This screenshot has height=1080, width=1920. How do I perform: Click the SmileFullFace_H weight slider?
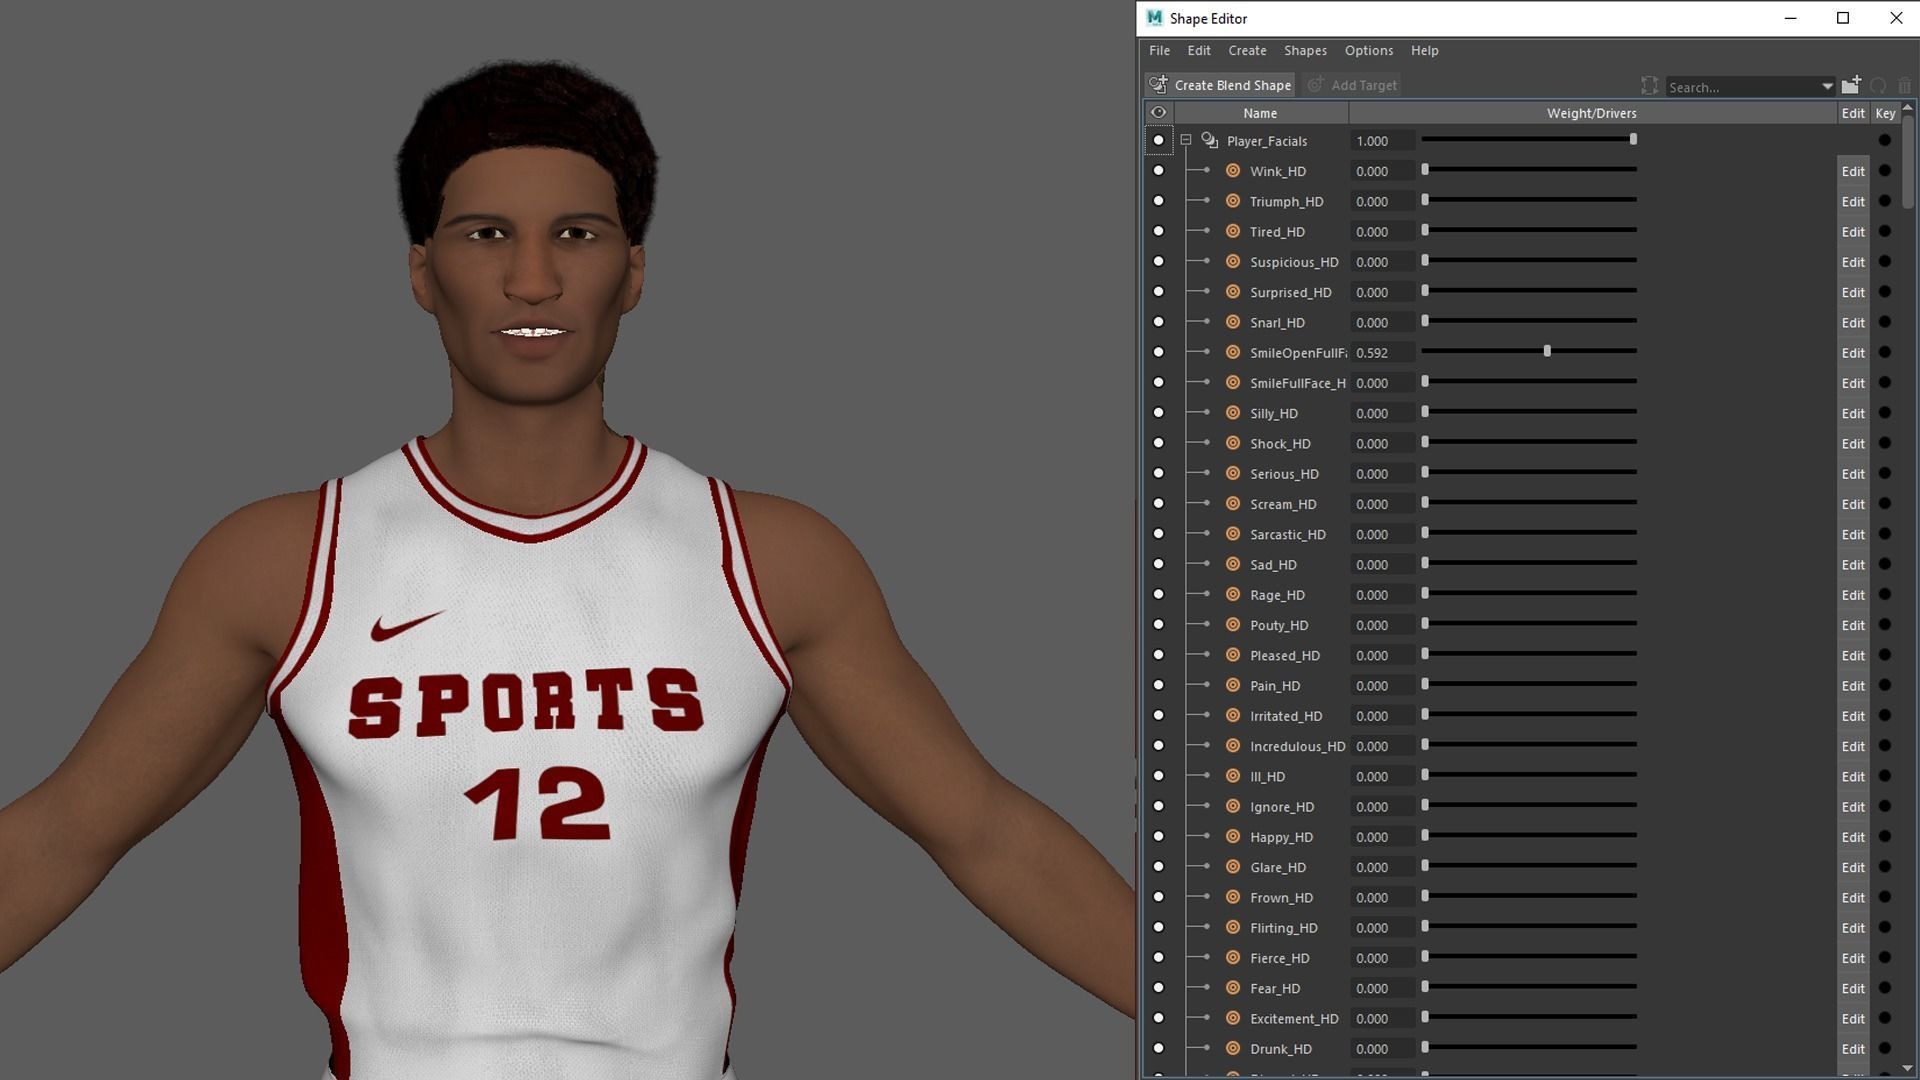click(x=1529, y=382)
